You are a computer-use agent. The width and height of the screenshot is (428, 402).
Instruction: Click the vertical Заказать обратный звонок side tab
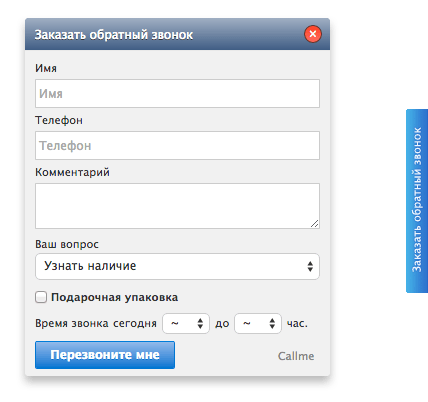pyautogui.click(x=417, y=201)
